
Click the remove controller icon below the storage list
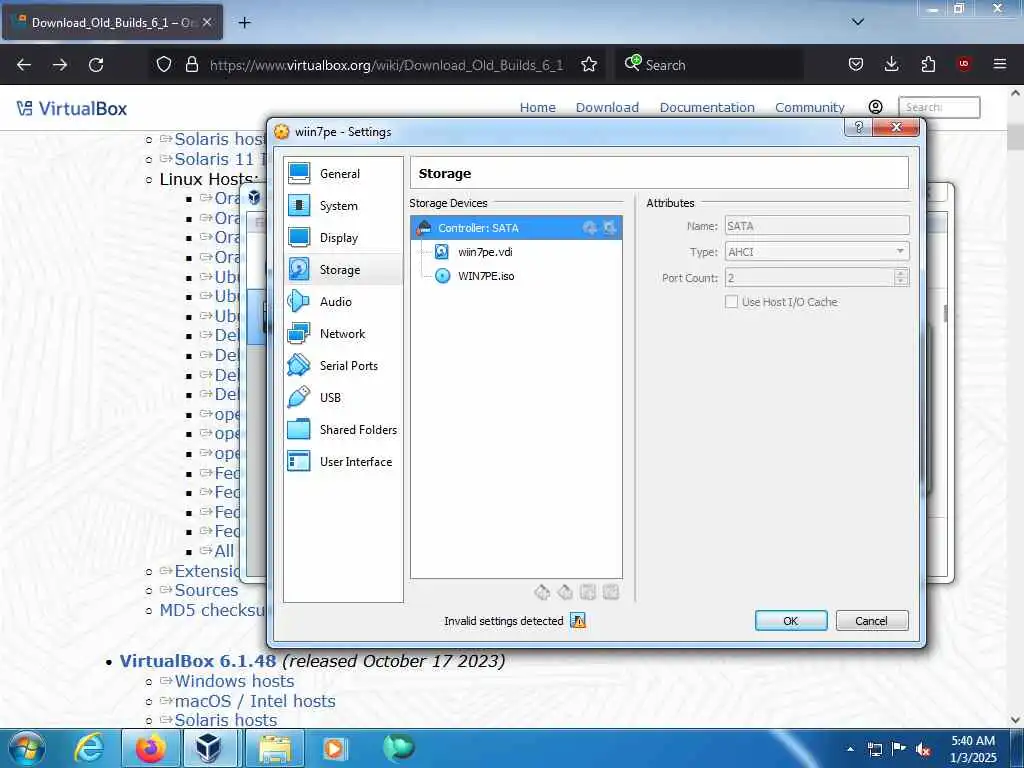pyautogui.click(x=565, y=592)
